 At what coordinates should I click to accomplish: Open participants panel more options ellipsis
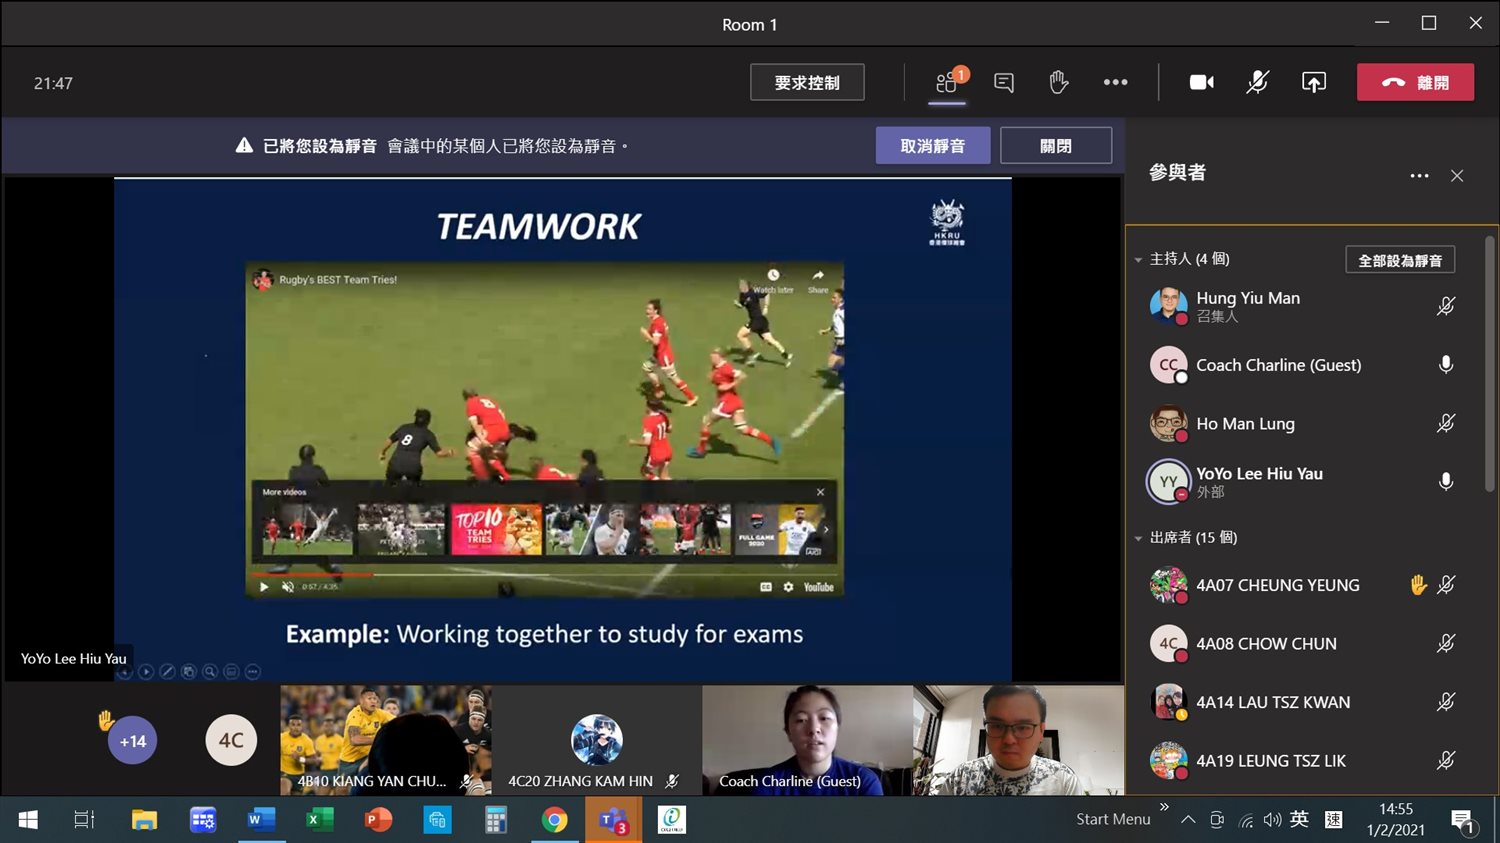click(1419, 175)
